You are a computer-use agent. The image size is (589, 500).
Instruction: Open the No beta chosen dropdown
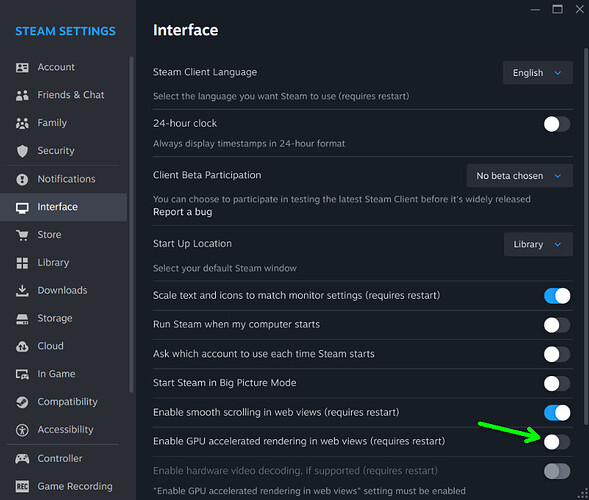(520, 175)
